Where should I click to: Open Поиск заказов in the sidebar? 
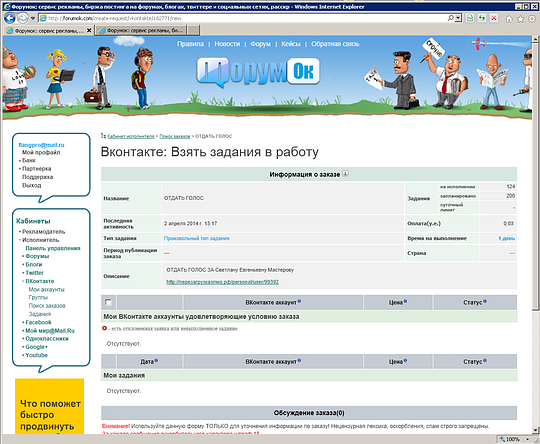click(47, 306)
